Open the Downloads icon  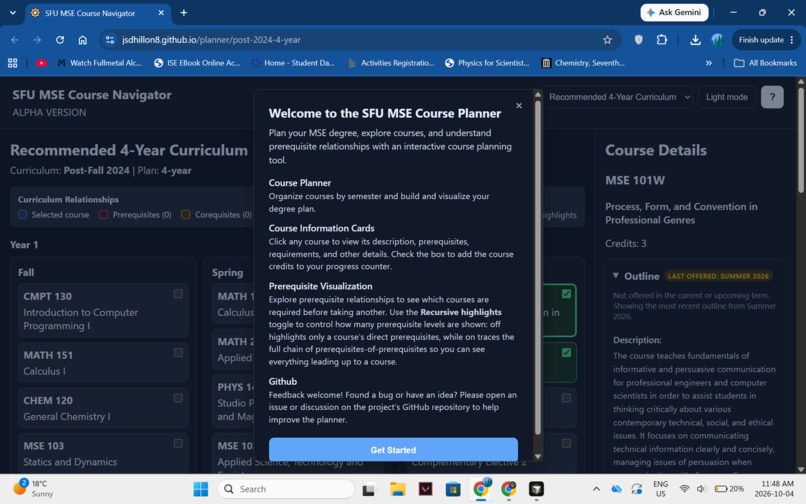(x=695, y=40)
